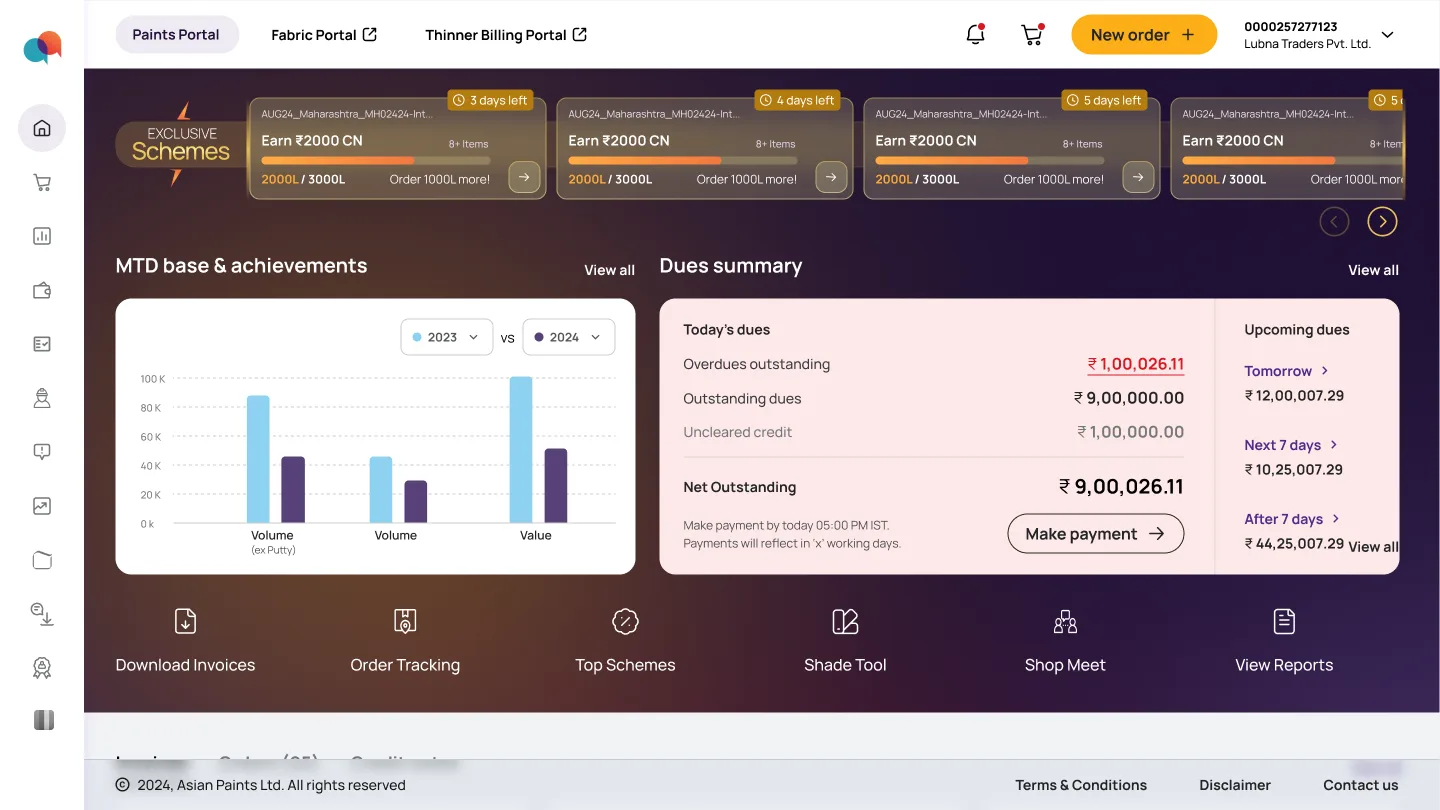Click the Download Invoices icon

pyautogui.click(x=185, y=621)
